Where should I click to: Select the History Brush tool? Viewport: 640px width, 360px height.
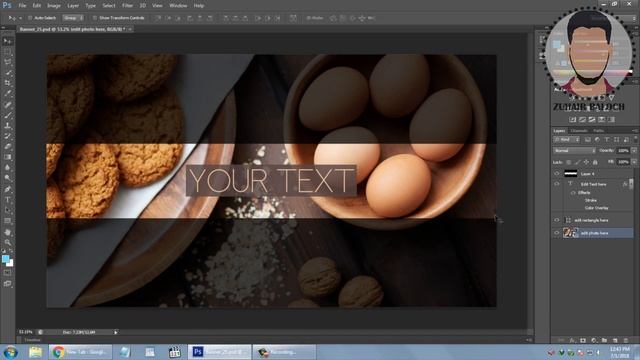pos(7,136)
